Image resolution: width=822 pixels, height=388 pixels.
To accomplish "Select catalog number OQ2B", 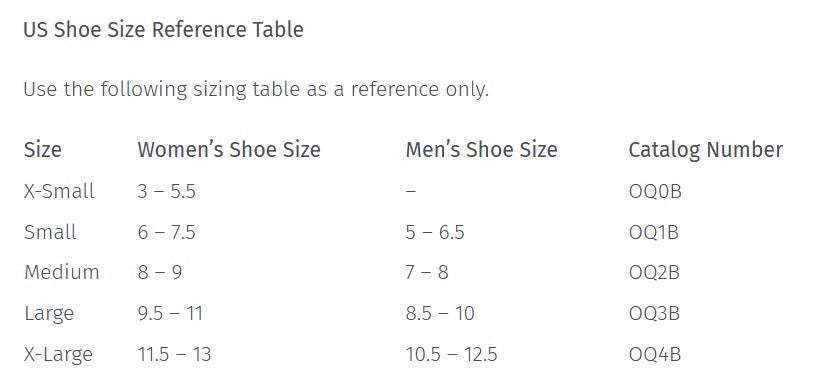I will tap(654, 273).
